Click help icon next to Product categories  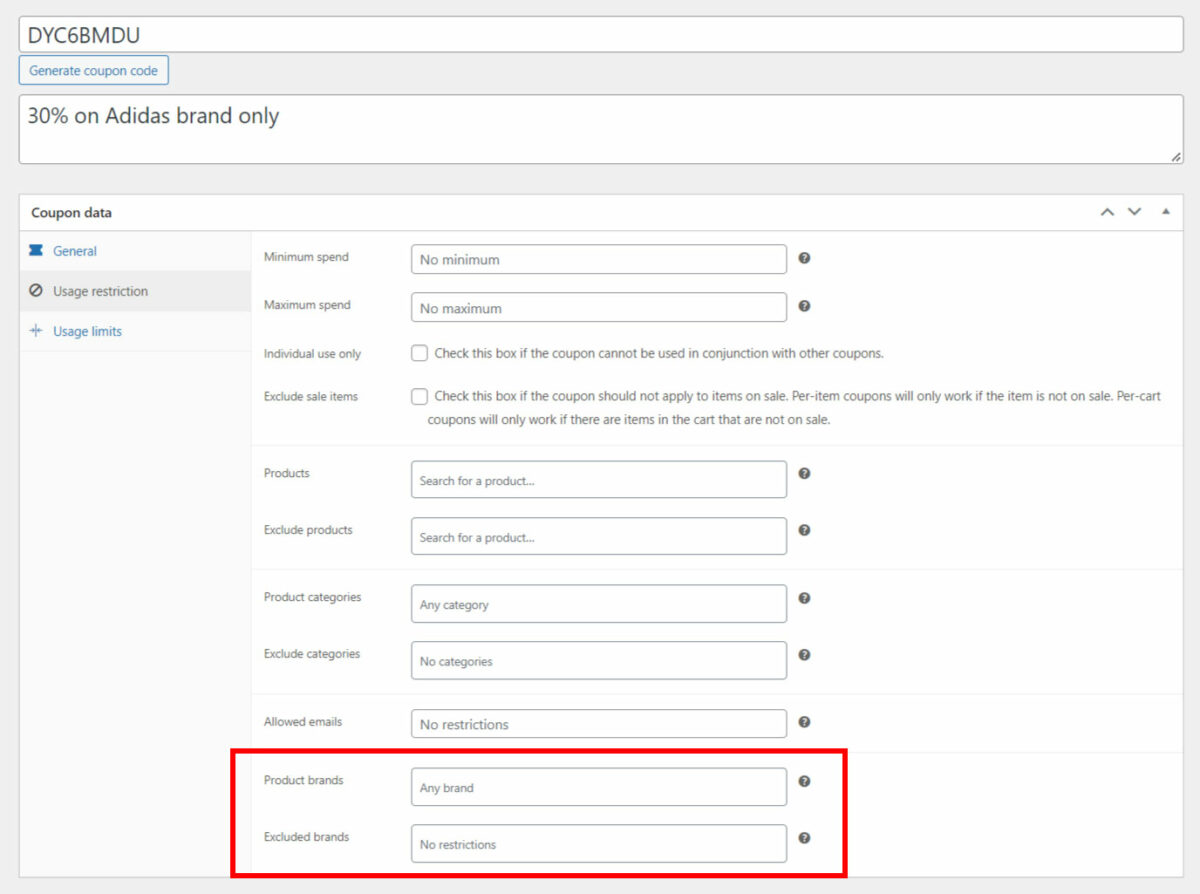[804, 598]
